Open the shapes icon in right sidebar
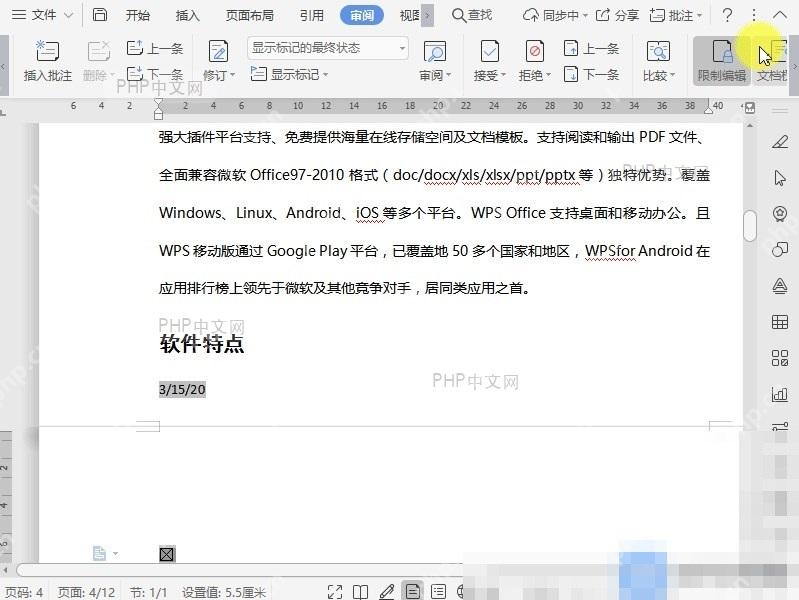 [x=780, y=249]
